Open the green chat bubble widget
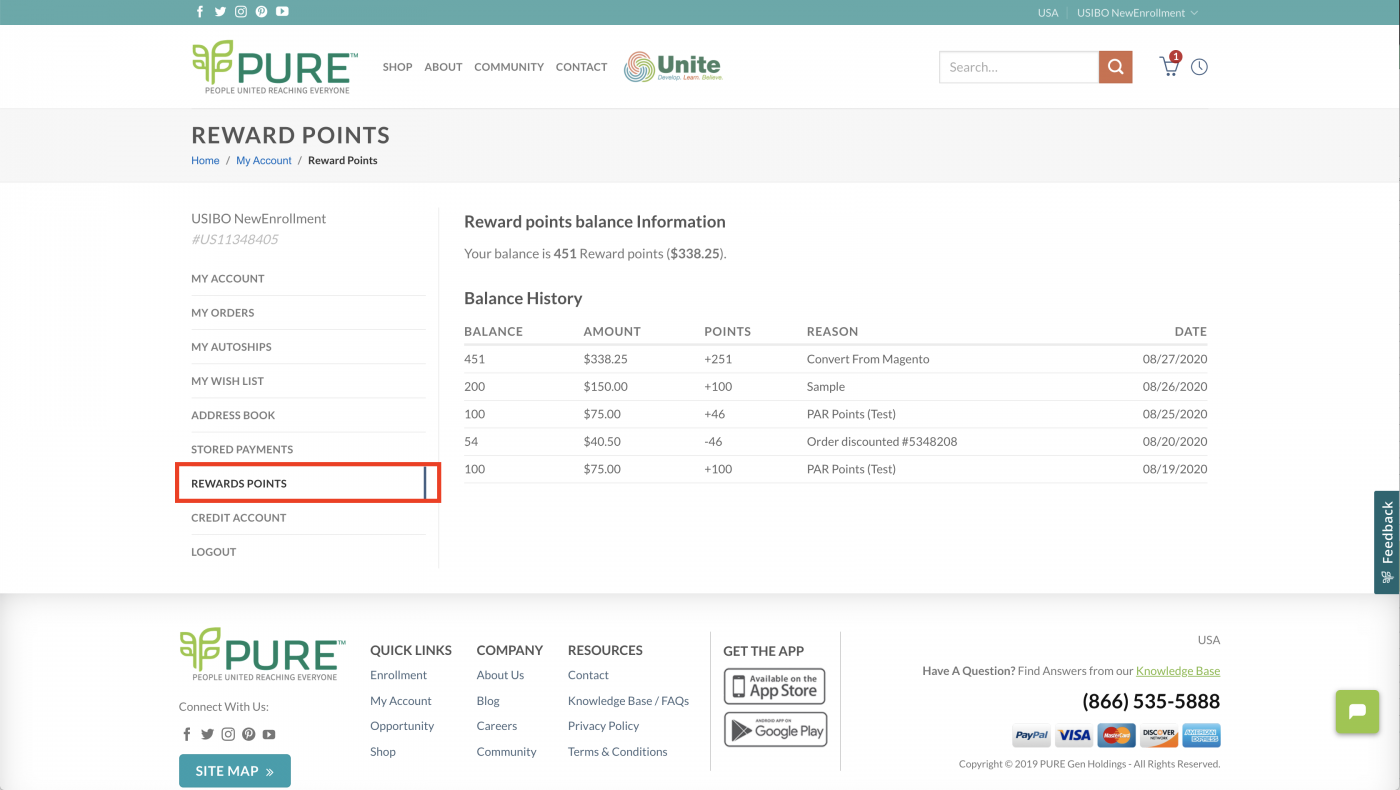The width and height of the screenshot is (1400, 790). [1357, 712]
